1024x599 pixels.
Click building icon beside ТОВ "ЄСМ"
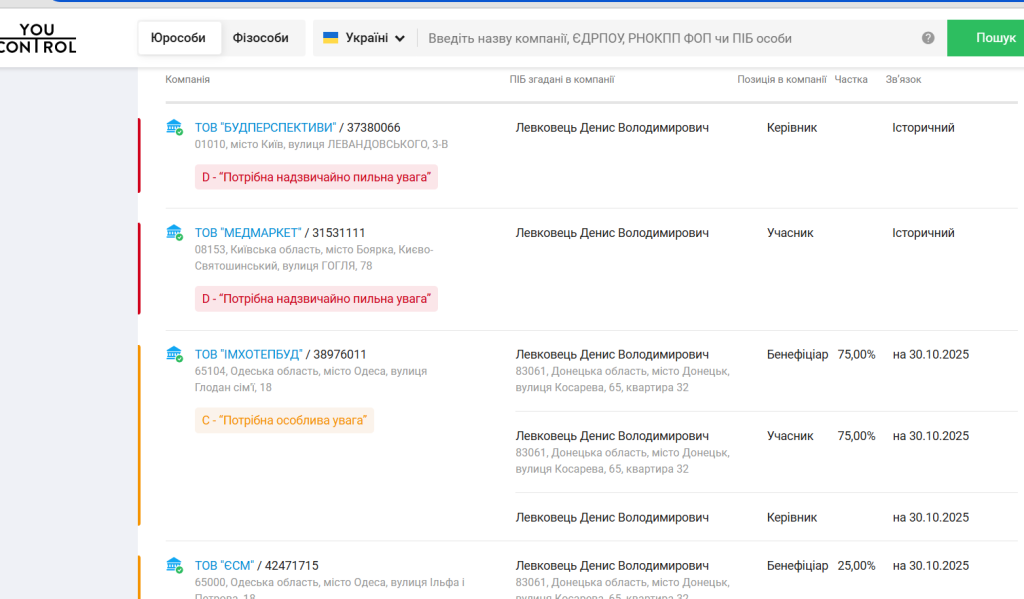click(x=175, y=565)
